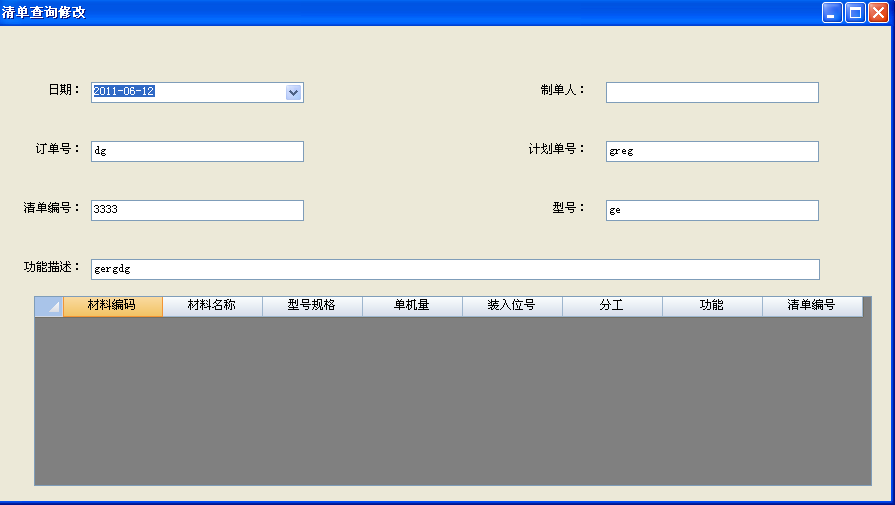Open the 日期 date dropdown arrow
Screen dimensions: 895x505
tap(293, 92)
